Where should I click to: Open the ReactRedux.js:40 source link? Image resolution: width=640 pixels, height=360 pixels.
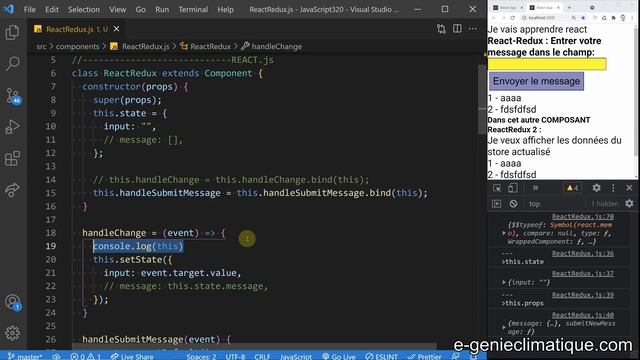pyautogui.click(x=583, y=315)
